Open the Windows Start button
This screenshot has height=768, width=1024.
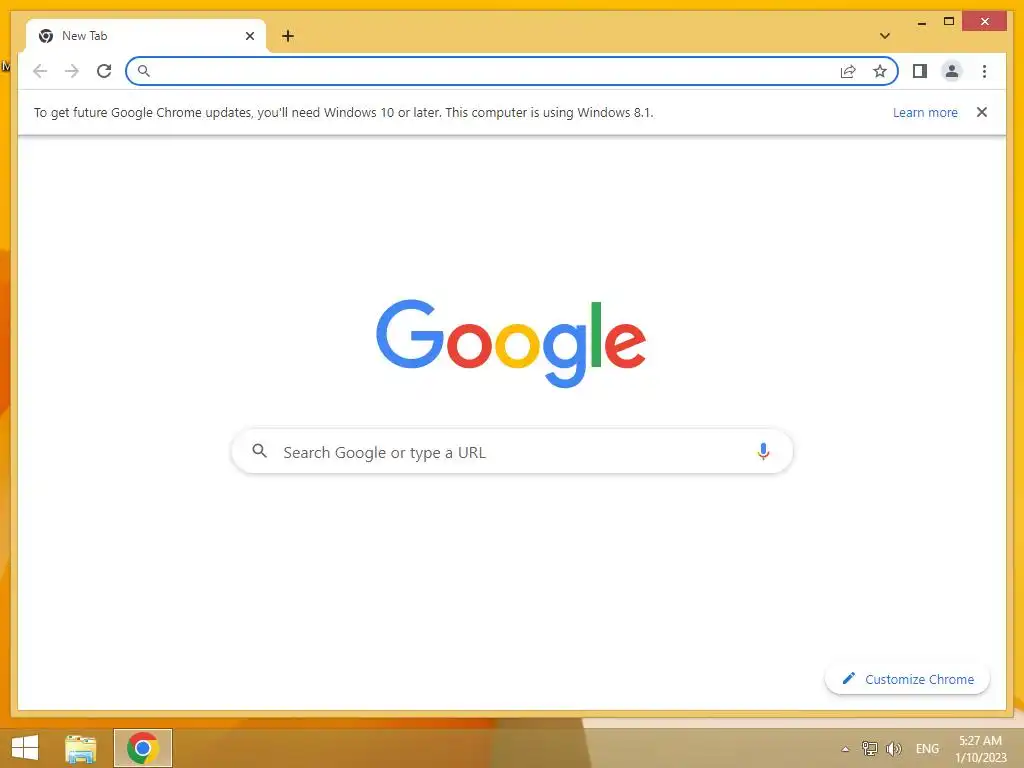pos(25,748)
